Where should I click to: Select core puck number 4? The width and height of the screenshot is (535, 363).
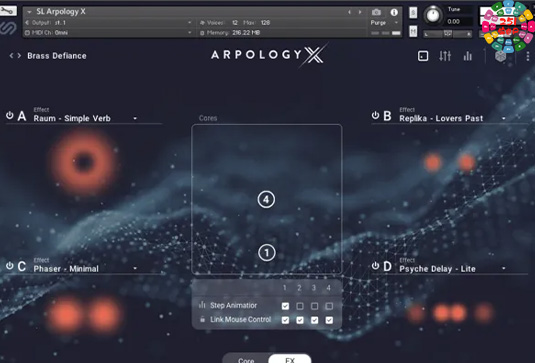coord(266,200)
